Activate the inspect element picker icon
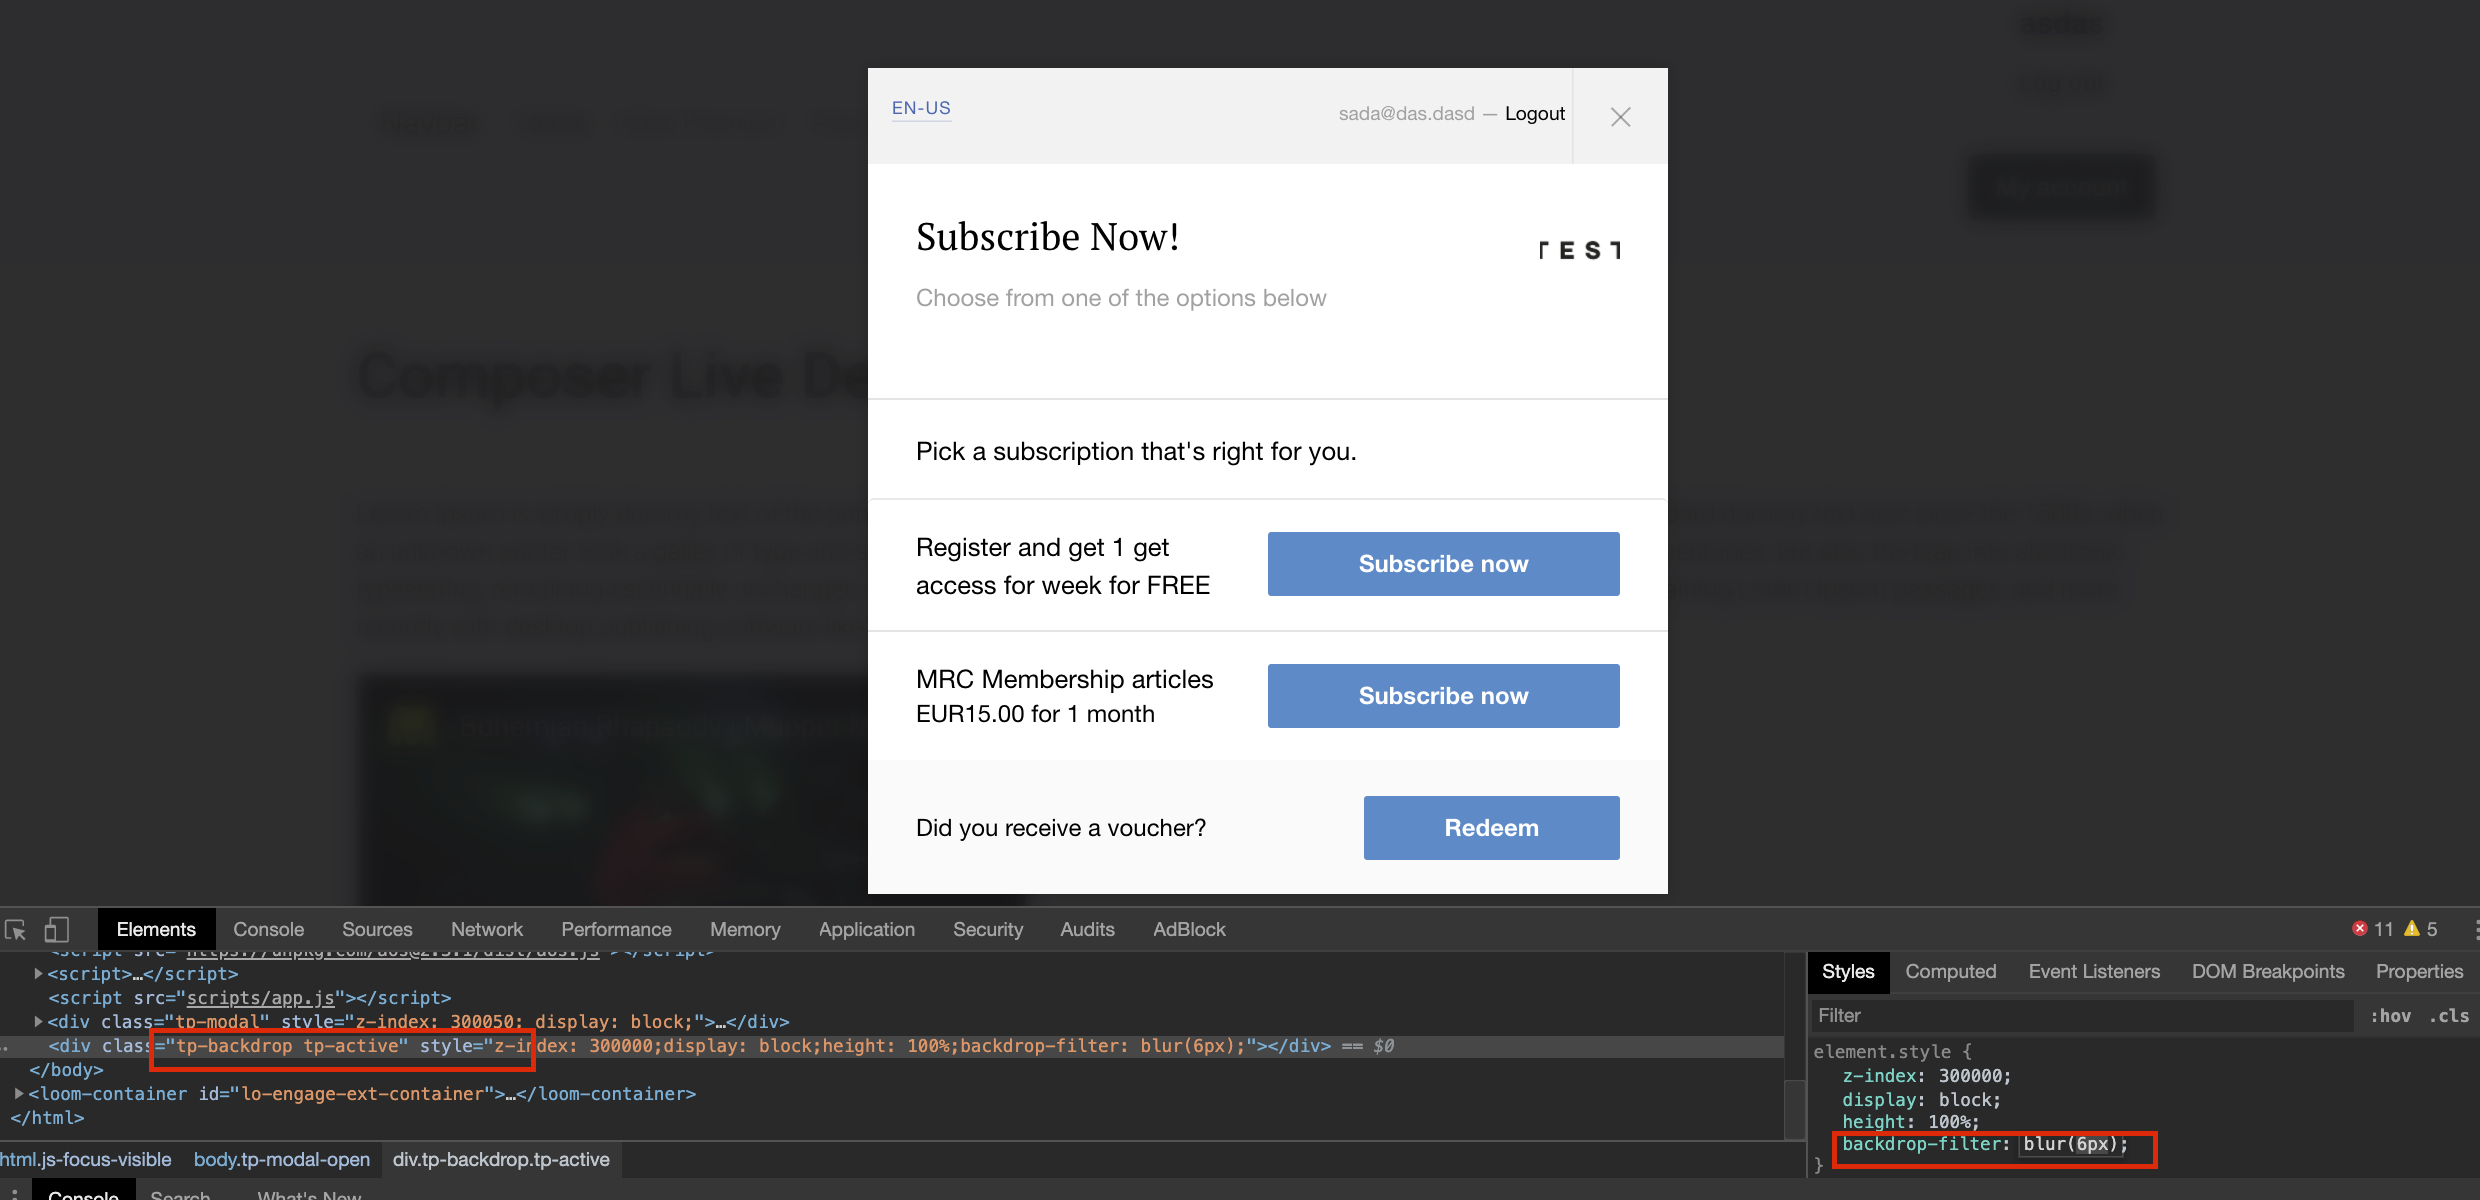2480x1200 pixels. click(15, 930)
